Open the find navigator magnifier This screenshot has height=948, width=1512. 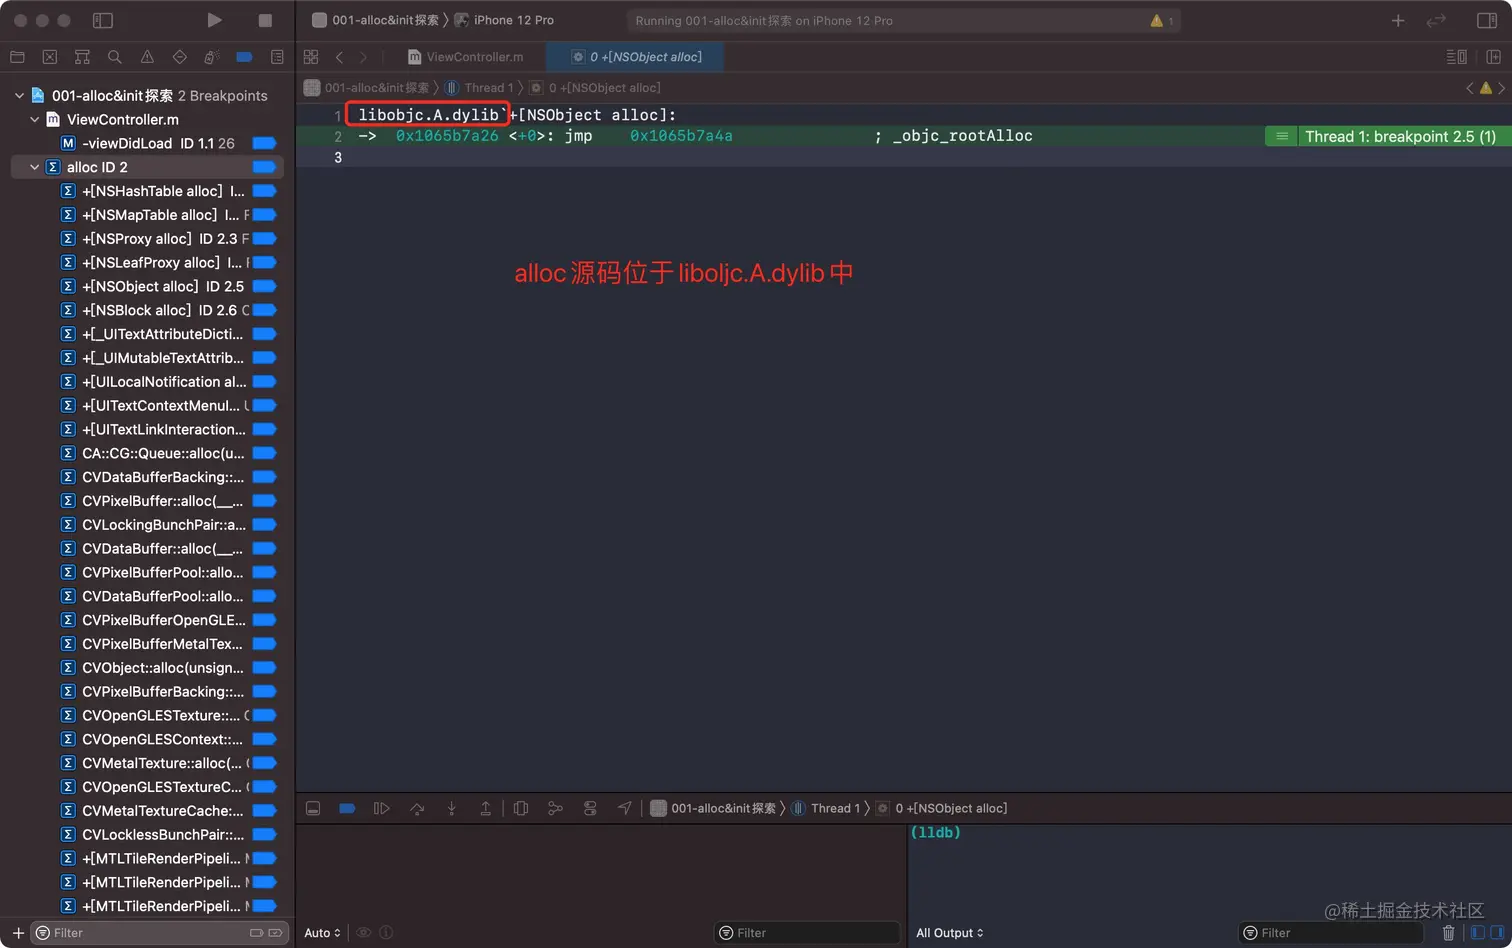click(115, 57)
